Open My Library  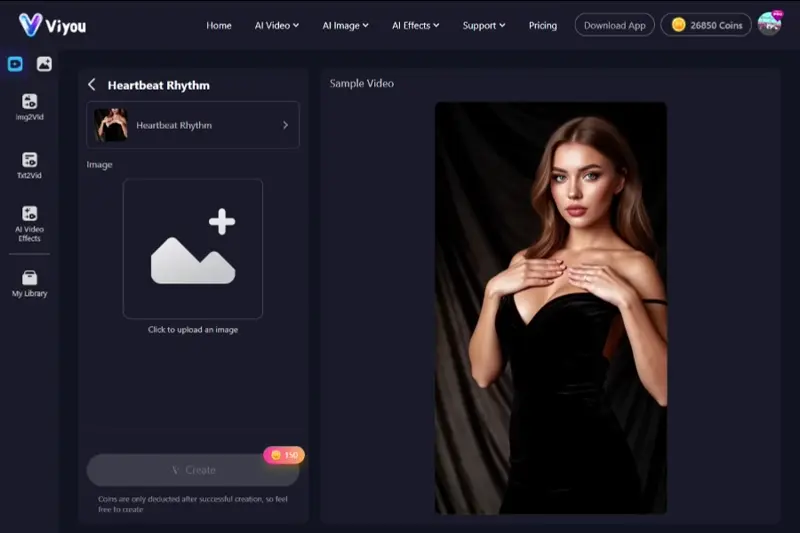(30, 284)
